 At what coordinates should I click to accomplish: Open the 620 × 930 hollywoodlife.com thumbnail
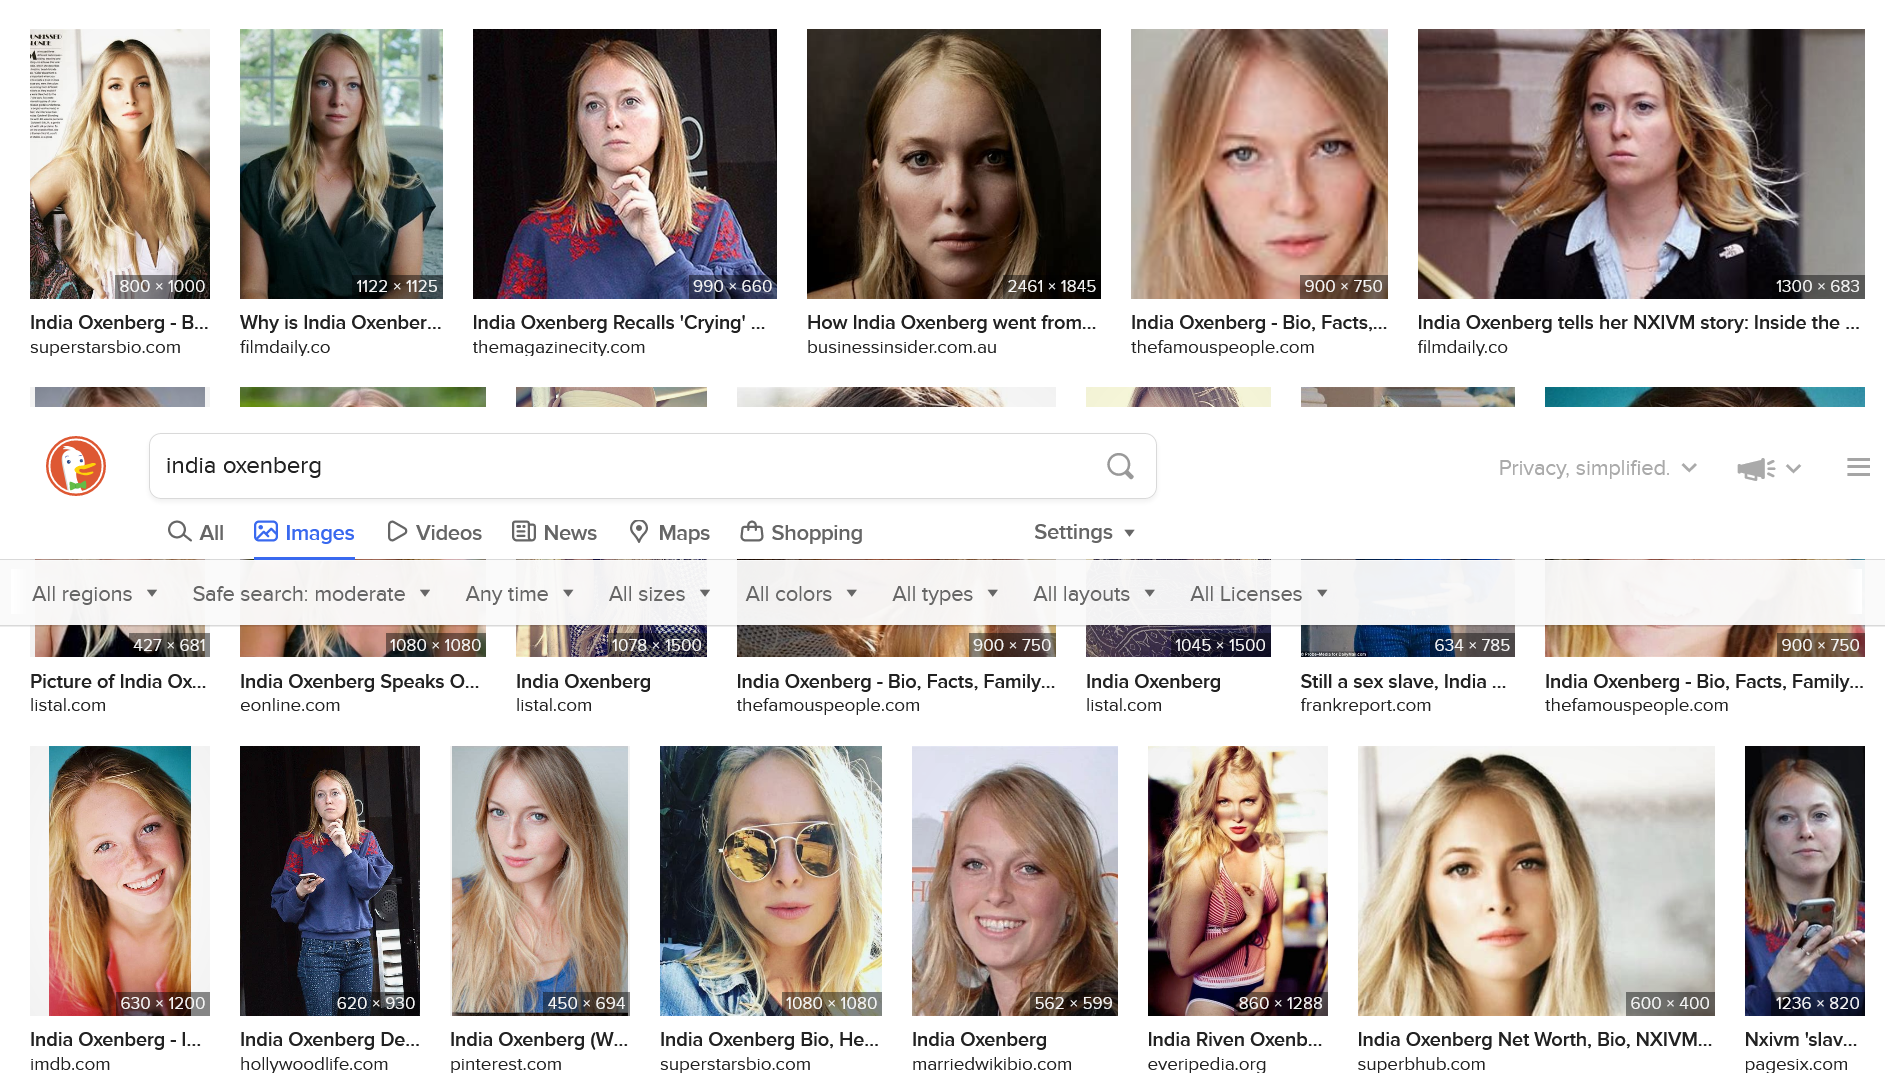(x=330, y=881)
